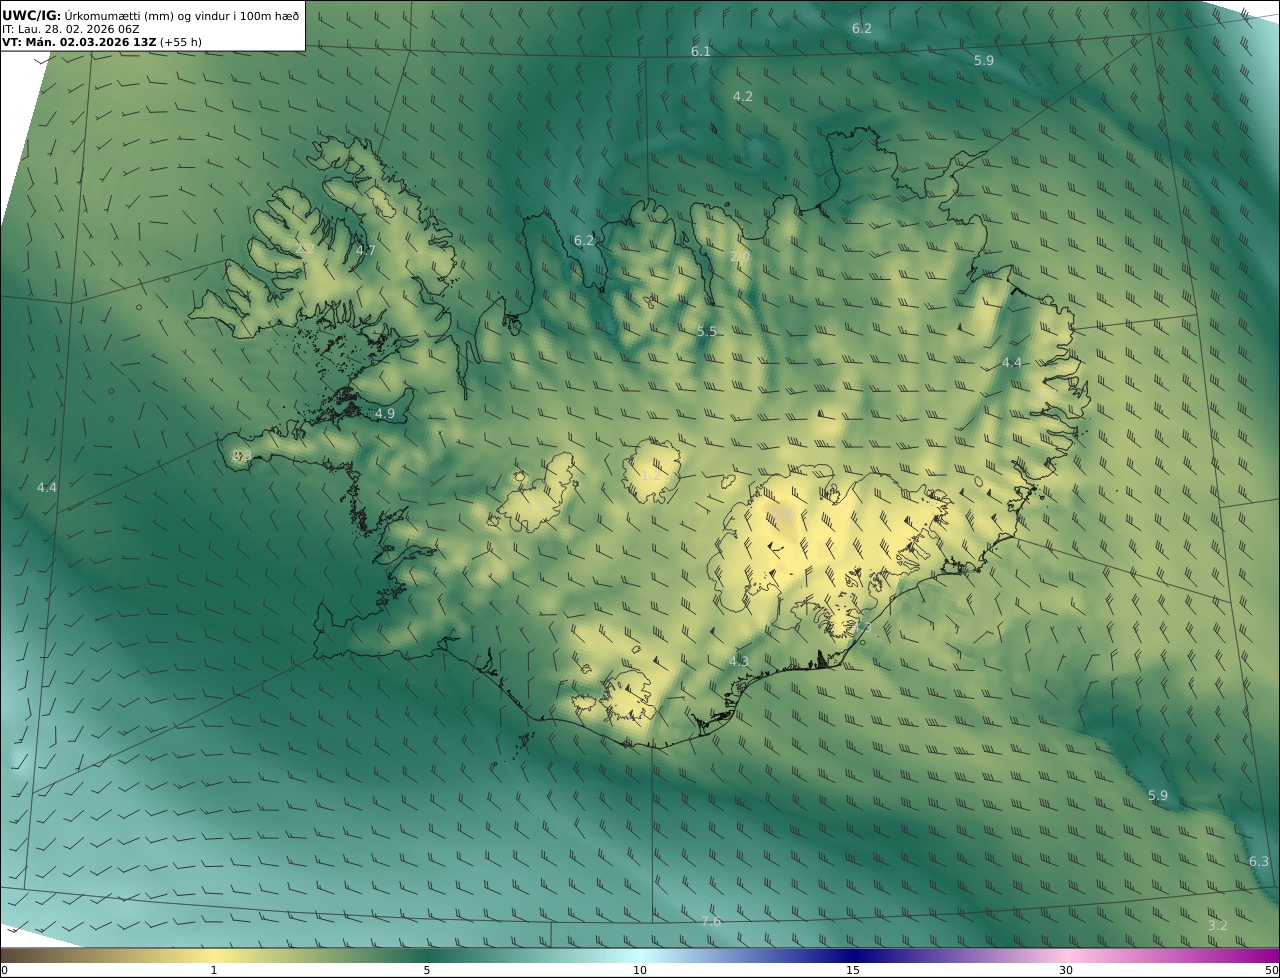Click the 7.6 value label
The width and height of the screenshot is (1280, 978).
pyautogui.click(x=710, y=921)
